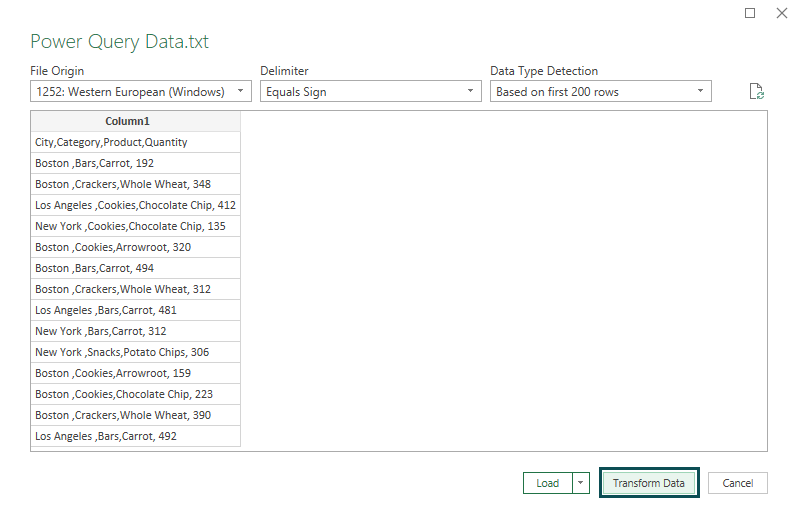798x524 pixels.
Task: Select row 'New York ,Bars,Carrot, 312'
Action: [x=135, y=331]
